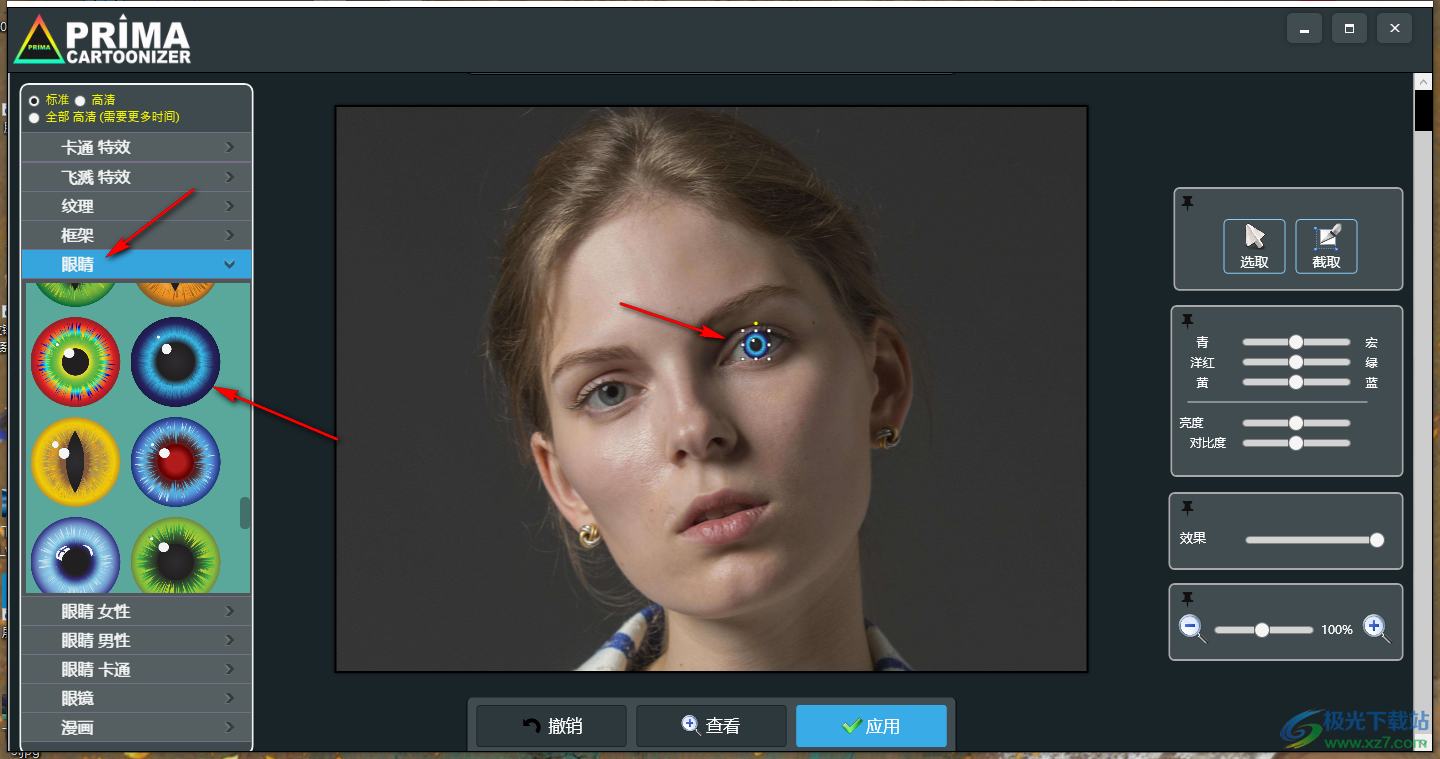Adjust the 对比度 contrast slider

click(x=1296, y=443)
